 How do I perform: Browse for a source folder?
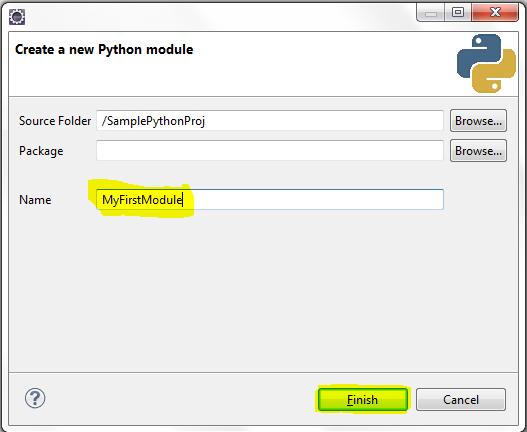click(x=478, y=121)
